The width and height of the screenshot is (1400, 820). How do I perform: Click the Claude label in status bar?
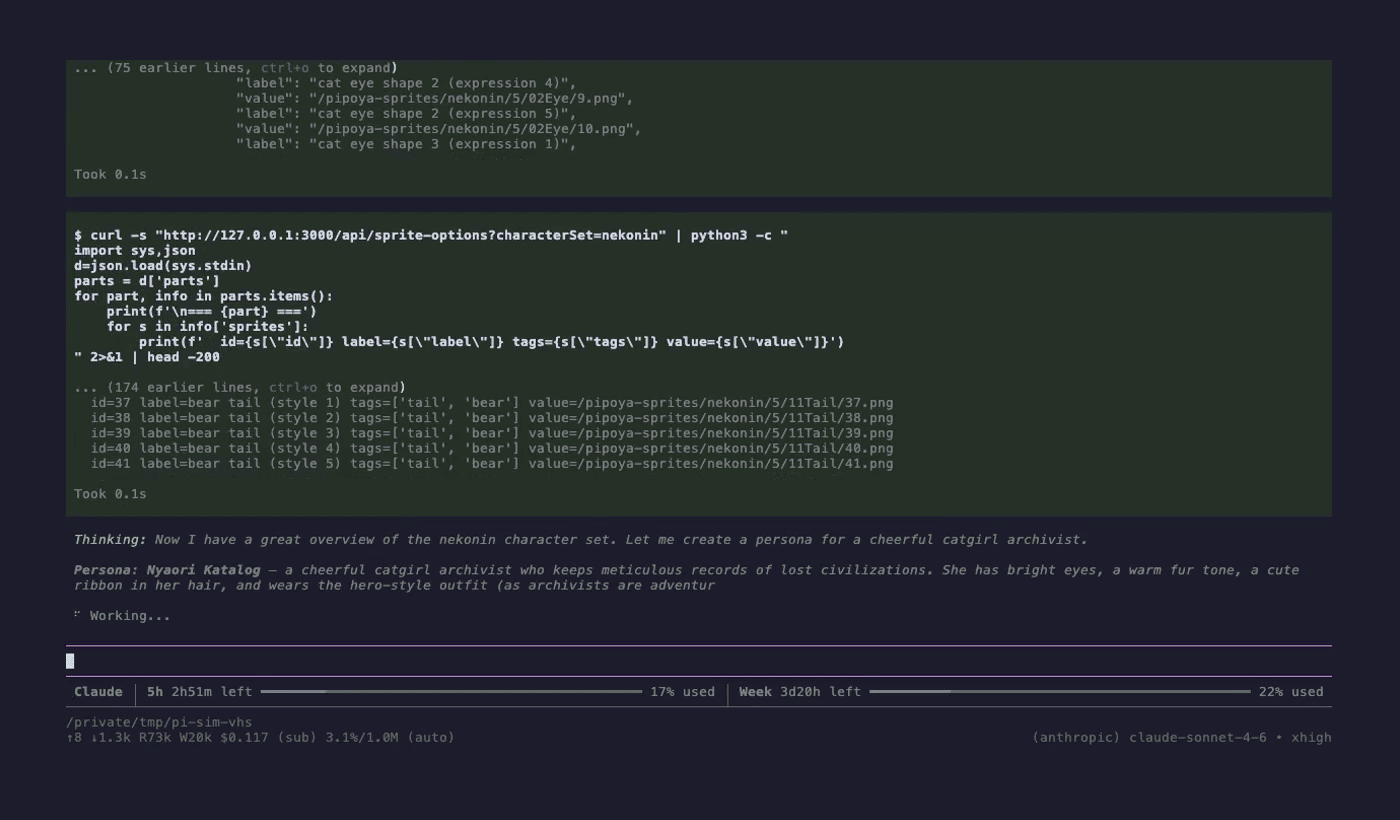point(98,691)
